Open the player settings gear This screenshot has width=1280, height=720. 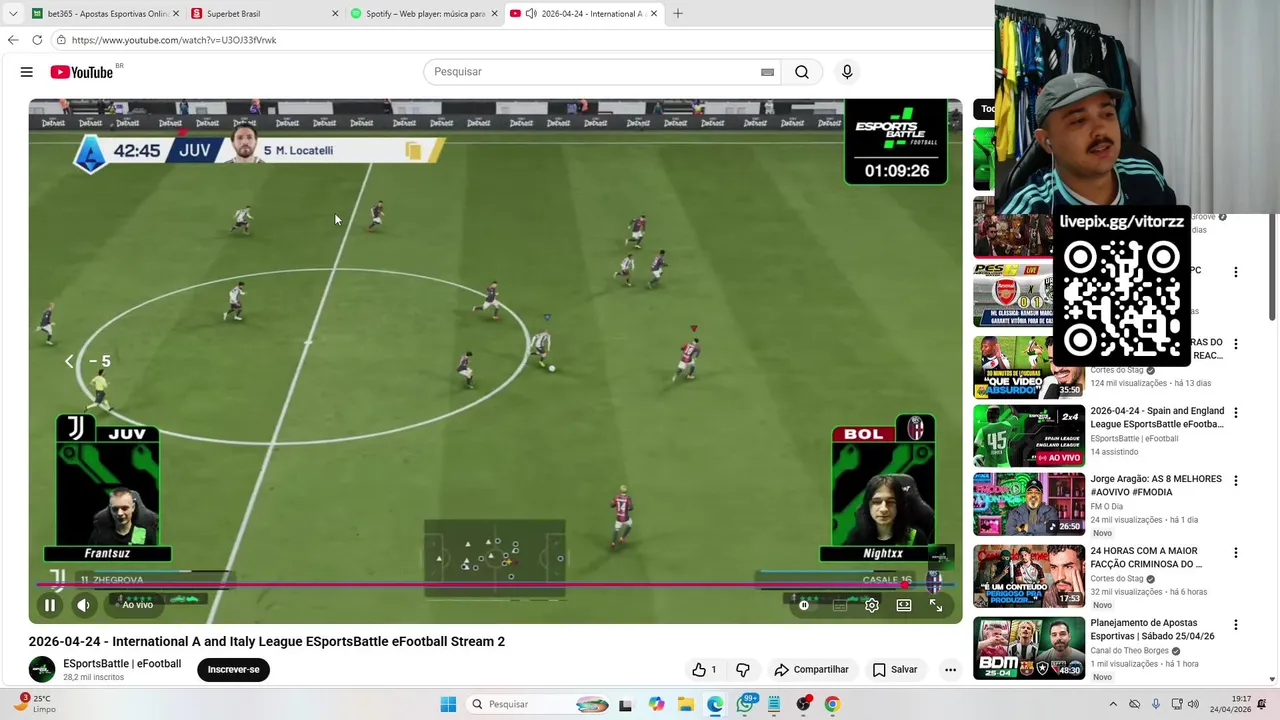click(872, 605)
